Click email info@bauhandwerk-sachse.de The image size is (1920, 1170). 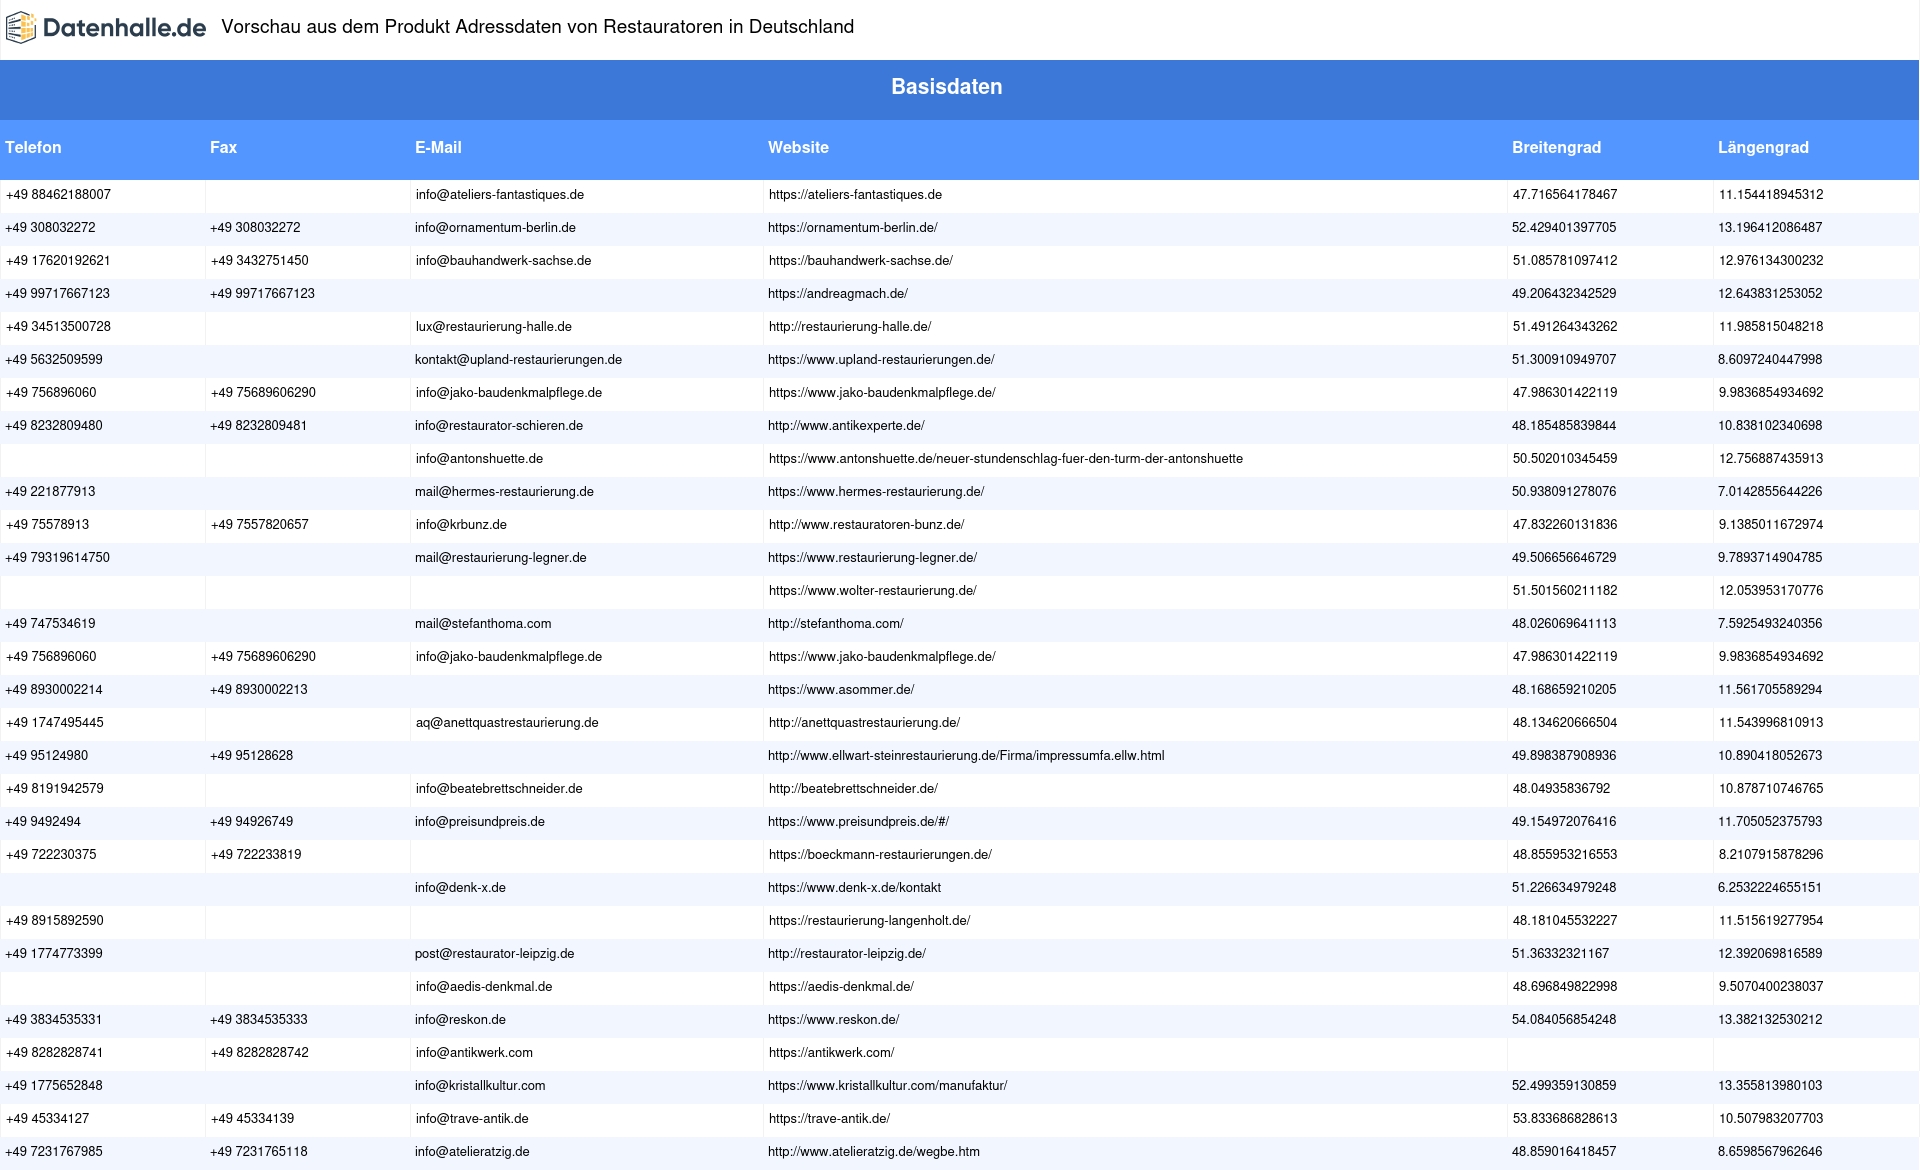[x=503, y=261]
